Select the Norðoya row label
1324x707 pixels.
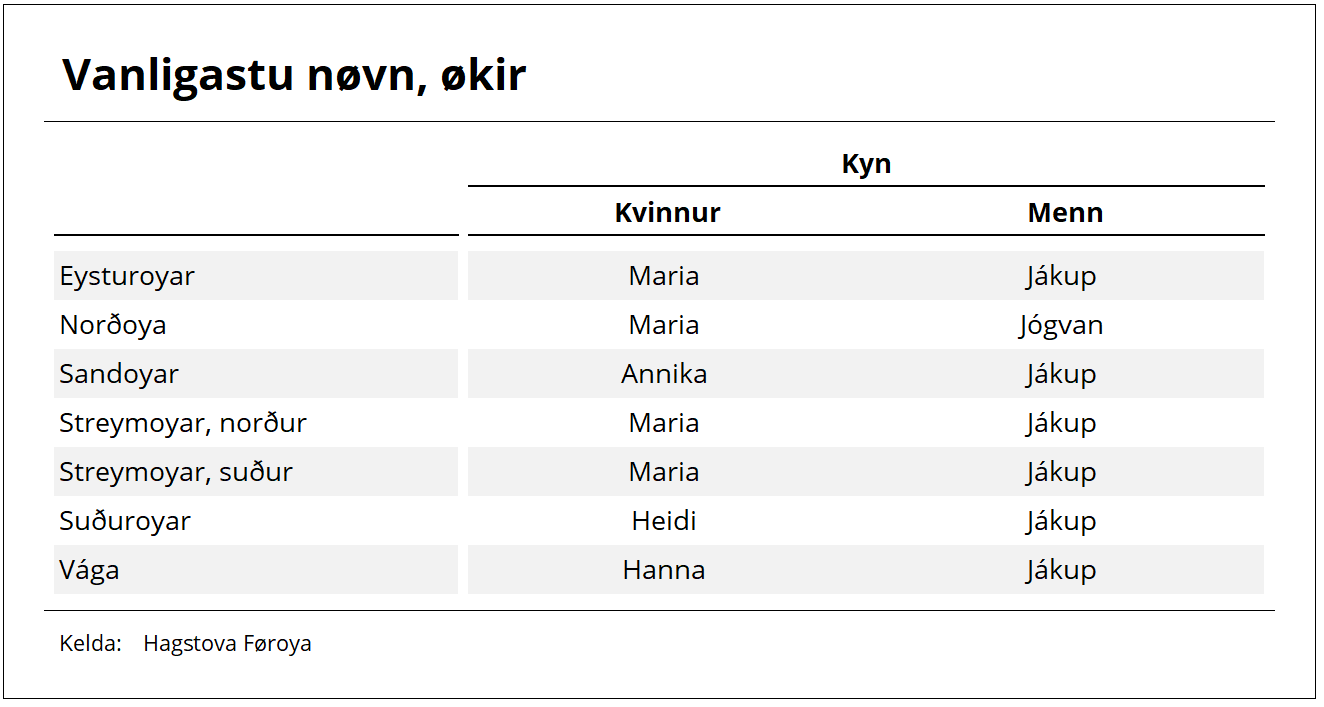[x=113, y=325]
